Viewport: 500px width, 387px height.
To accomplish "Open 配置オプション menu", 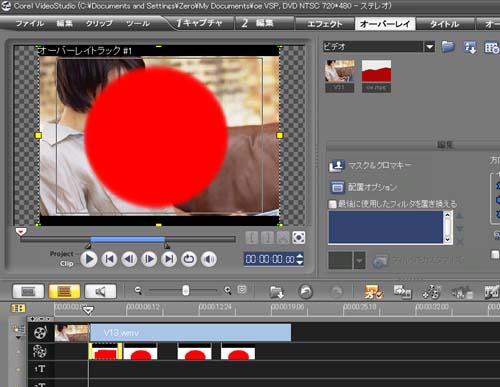I will [363, 187].
